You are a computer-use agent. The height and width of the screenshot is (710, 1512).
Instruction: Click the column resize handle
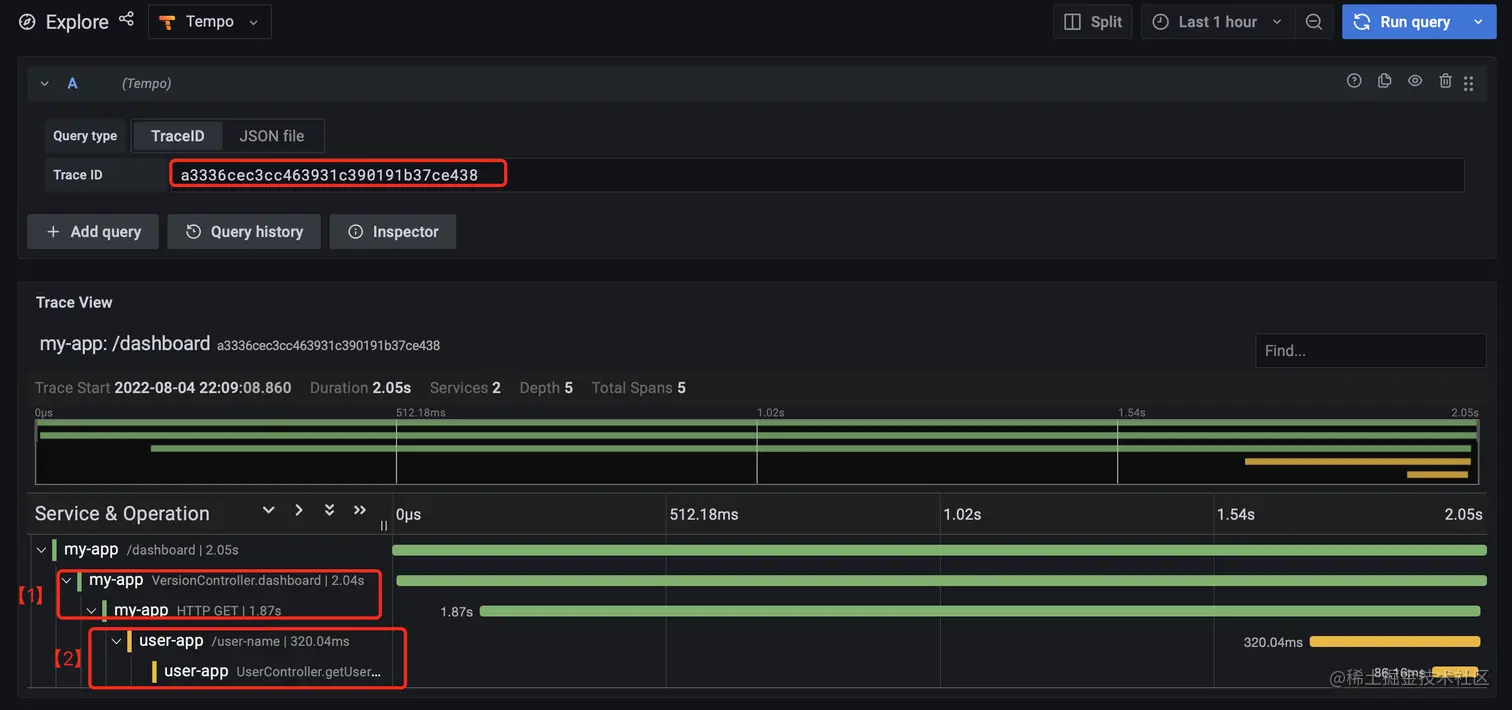[385, 524]
